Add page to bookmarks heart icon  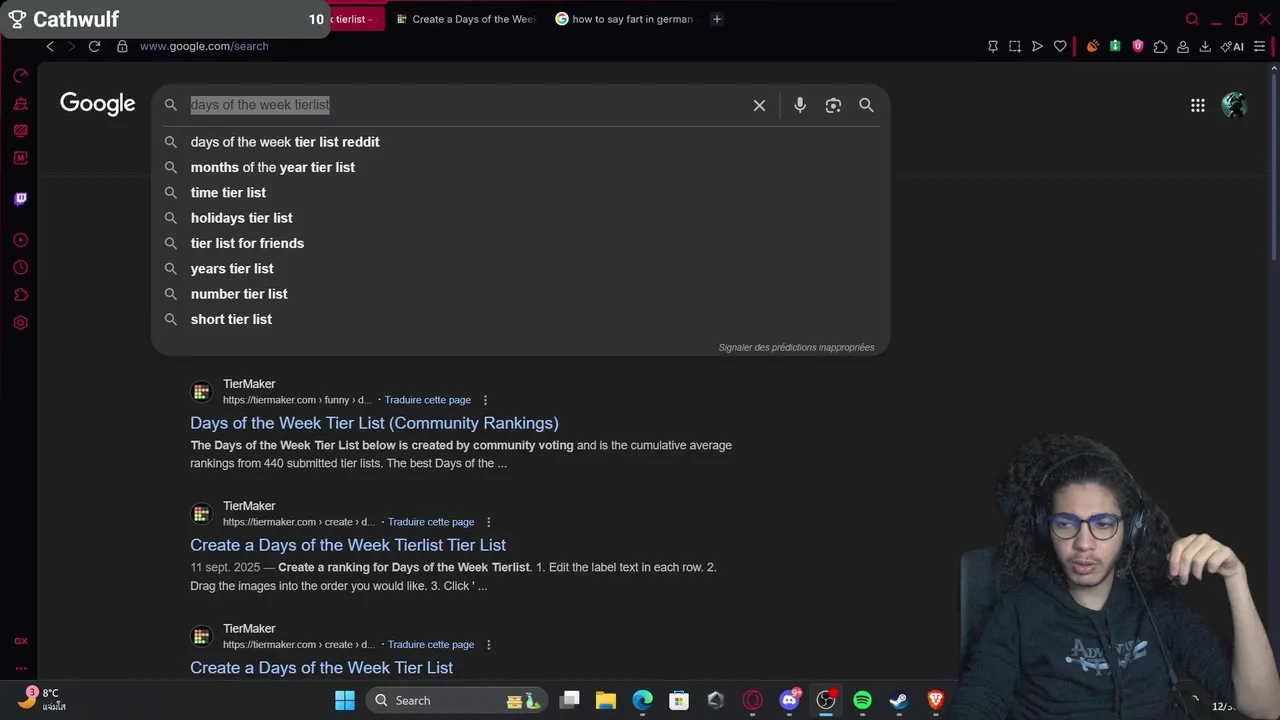[1060, 46]
